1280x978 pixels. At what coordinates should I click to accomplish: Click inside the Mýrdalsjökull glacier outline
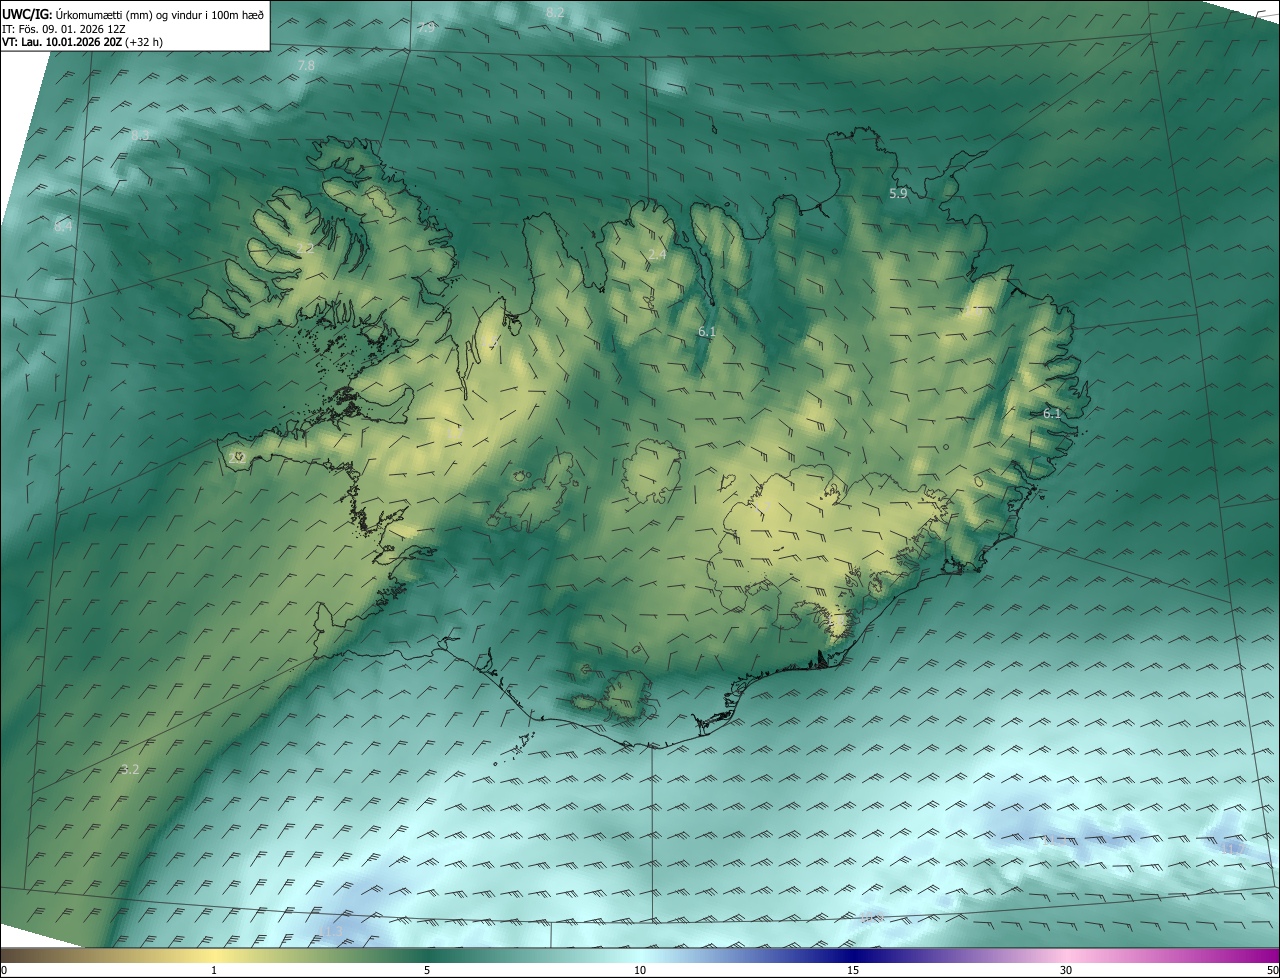pos(628,694)
